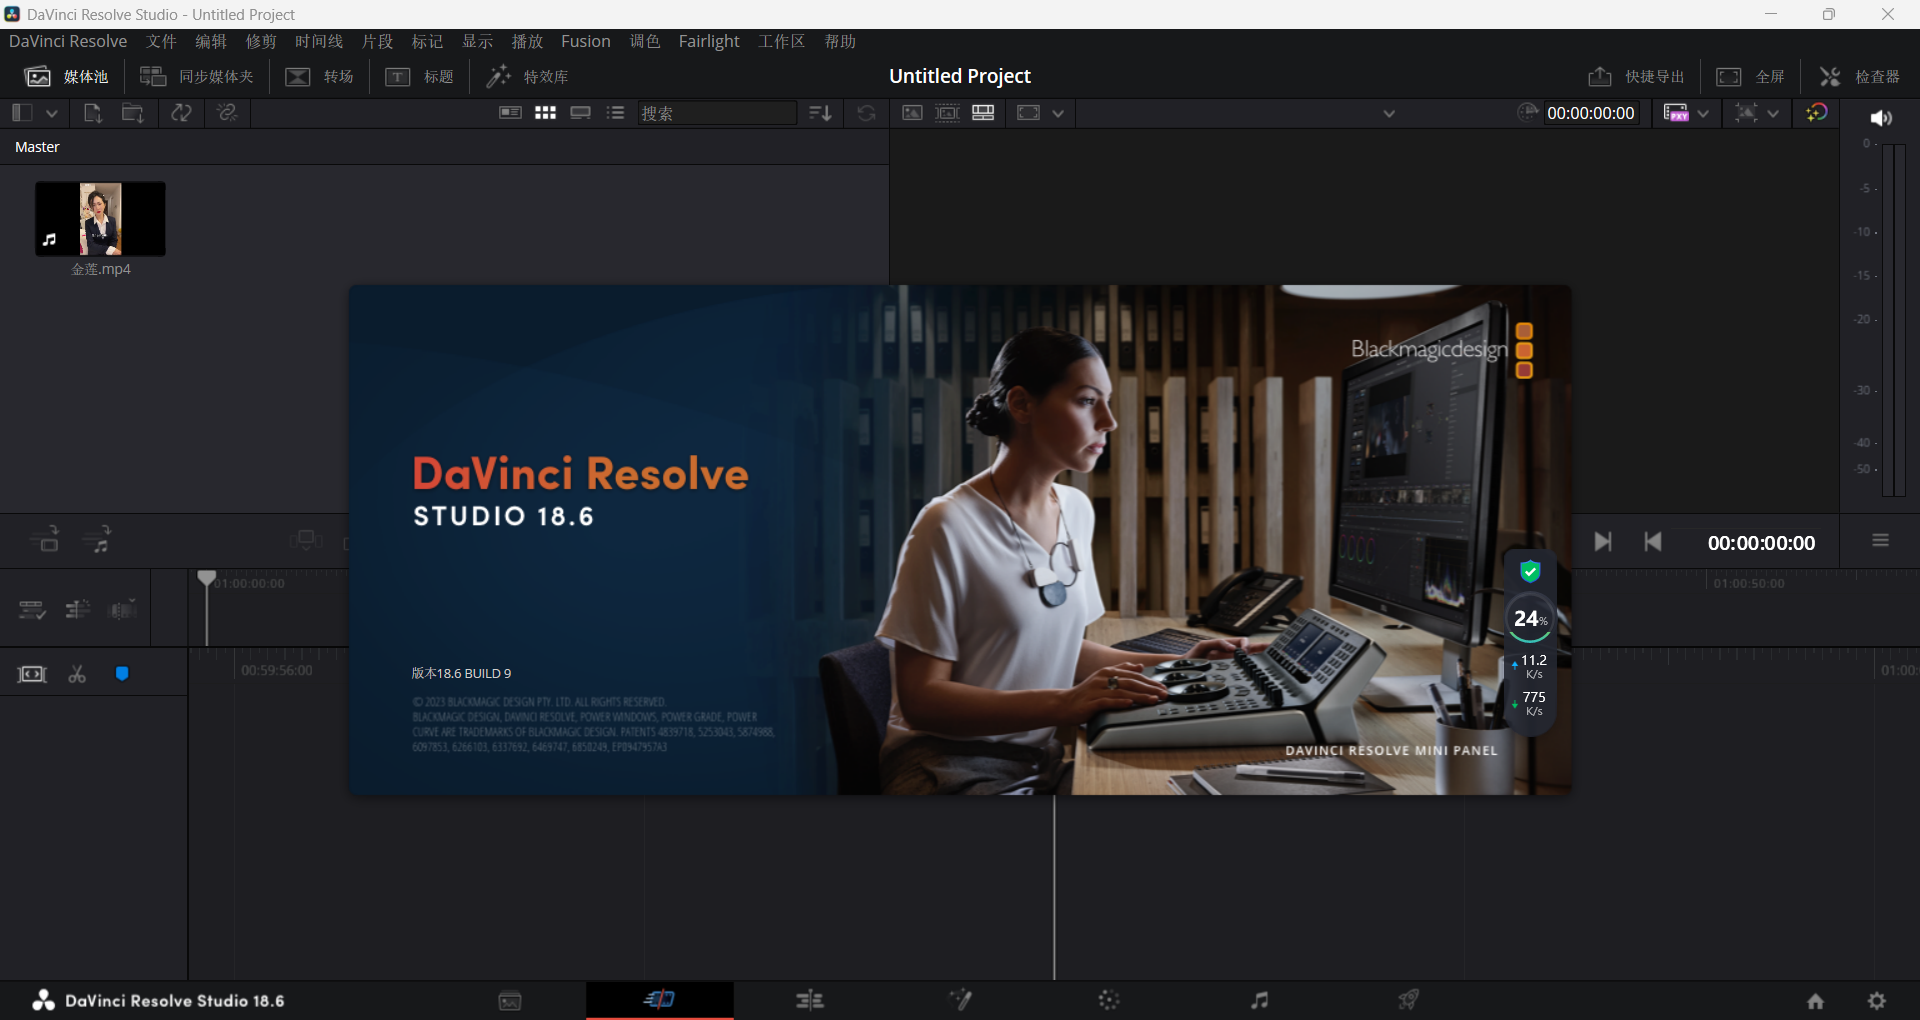Image resolution: width=1920 pixels, height=1020 pixels.
Task: Expand the proxy options dropdown arrow
Action: tap(1703, 113)
